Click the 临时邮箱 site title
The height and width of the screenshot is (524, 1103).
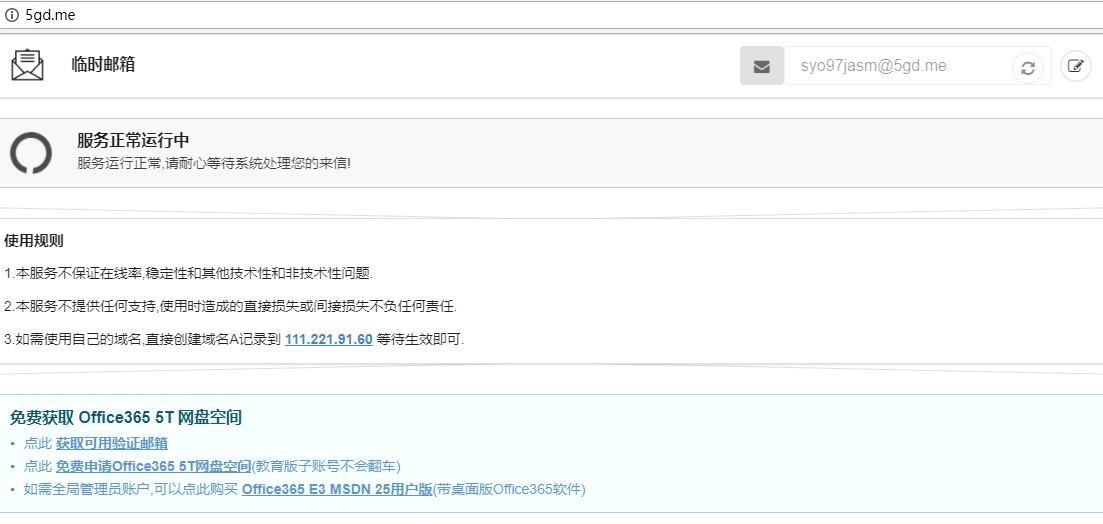103,65
